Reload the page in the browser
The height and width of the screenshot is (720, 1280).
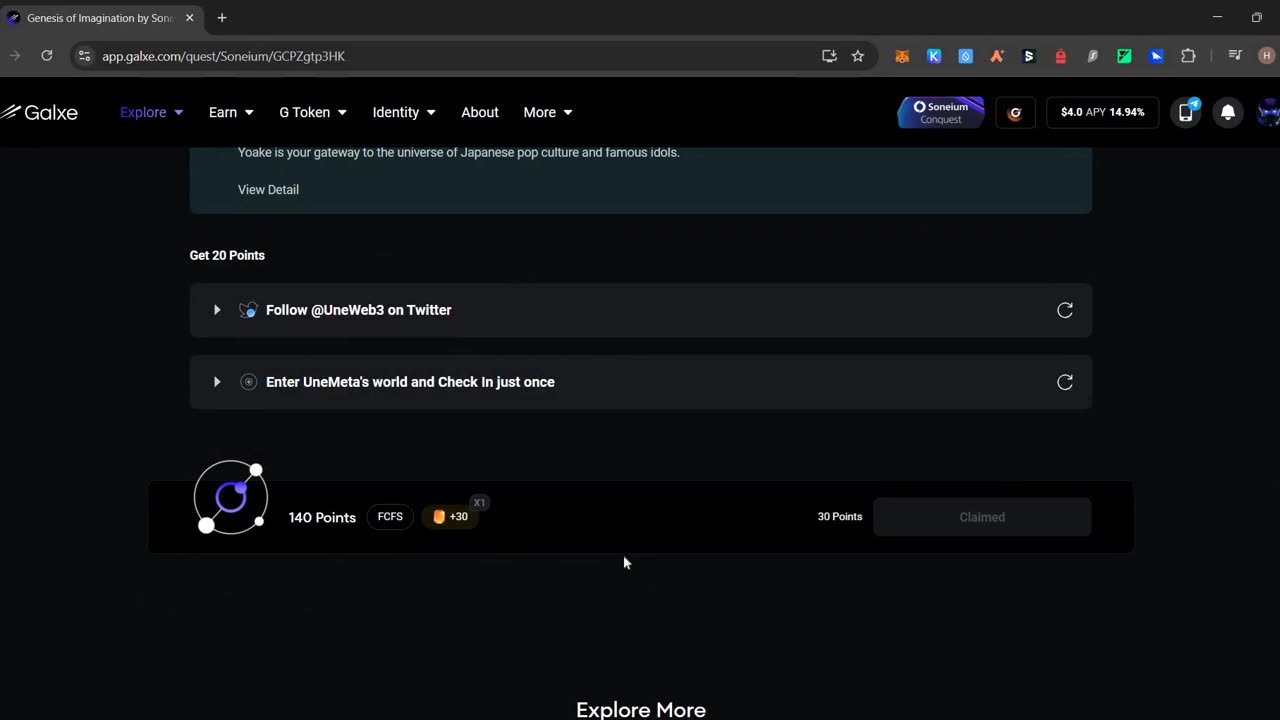pyautogui.click(x=46, y=56)
